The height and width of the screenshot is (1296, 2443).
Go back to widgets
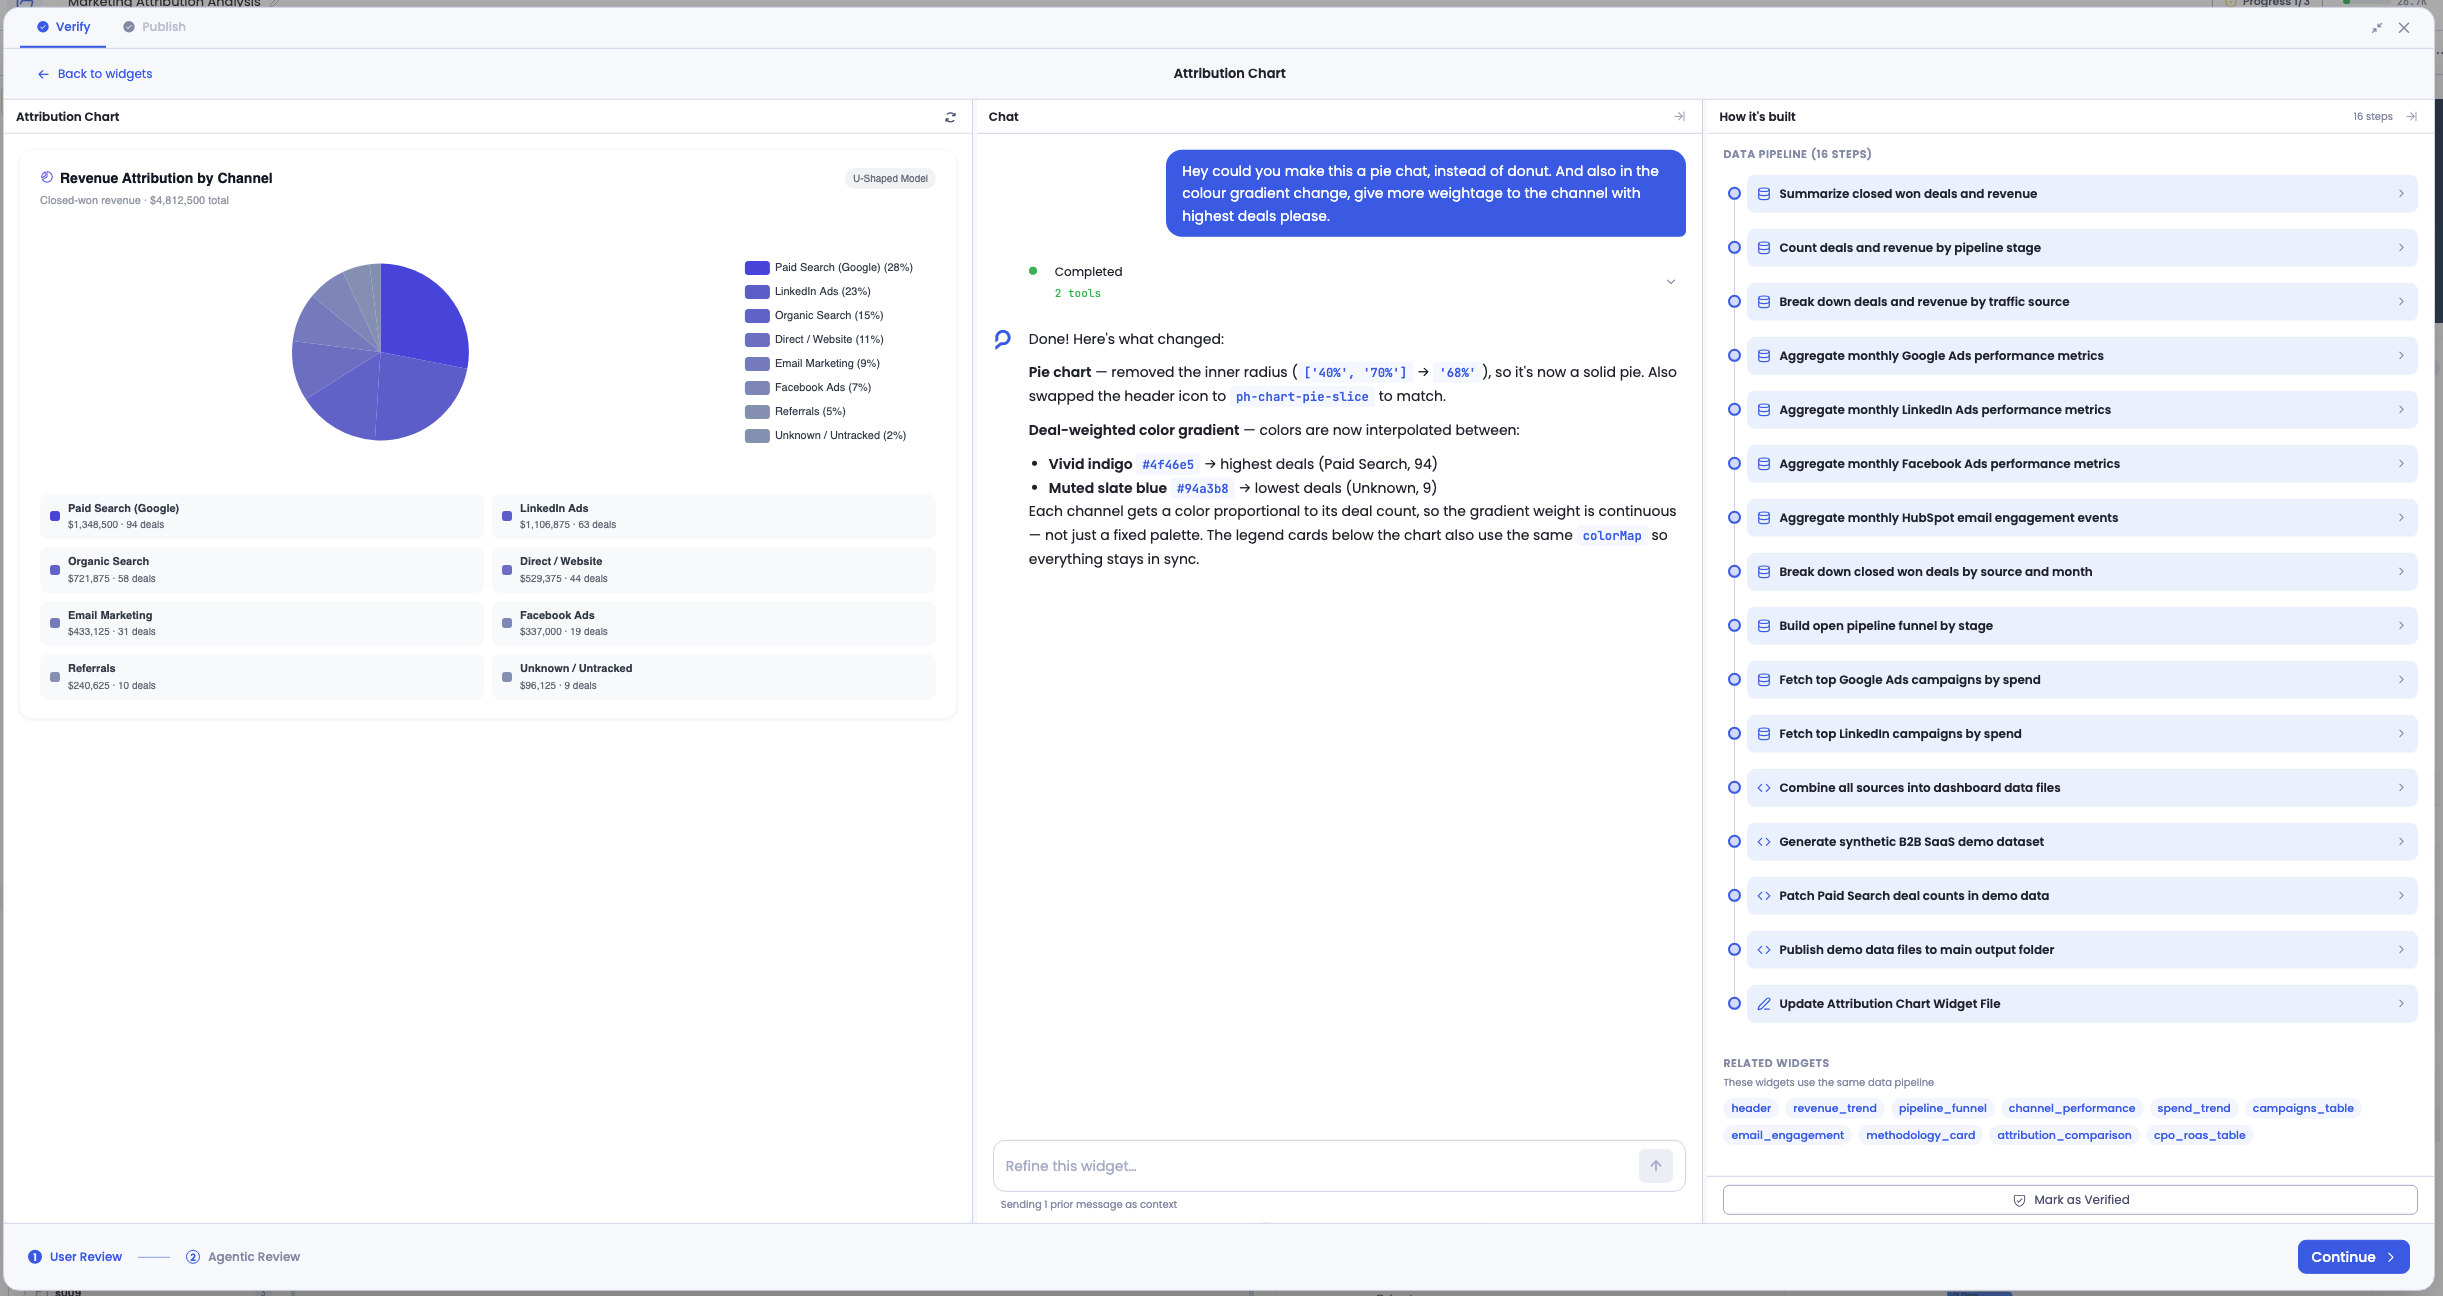pyautogui.click(x=95, y=74)
